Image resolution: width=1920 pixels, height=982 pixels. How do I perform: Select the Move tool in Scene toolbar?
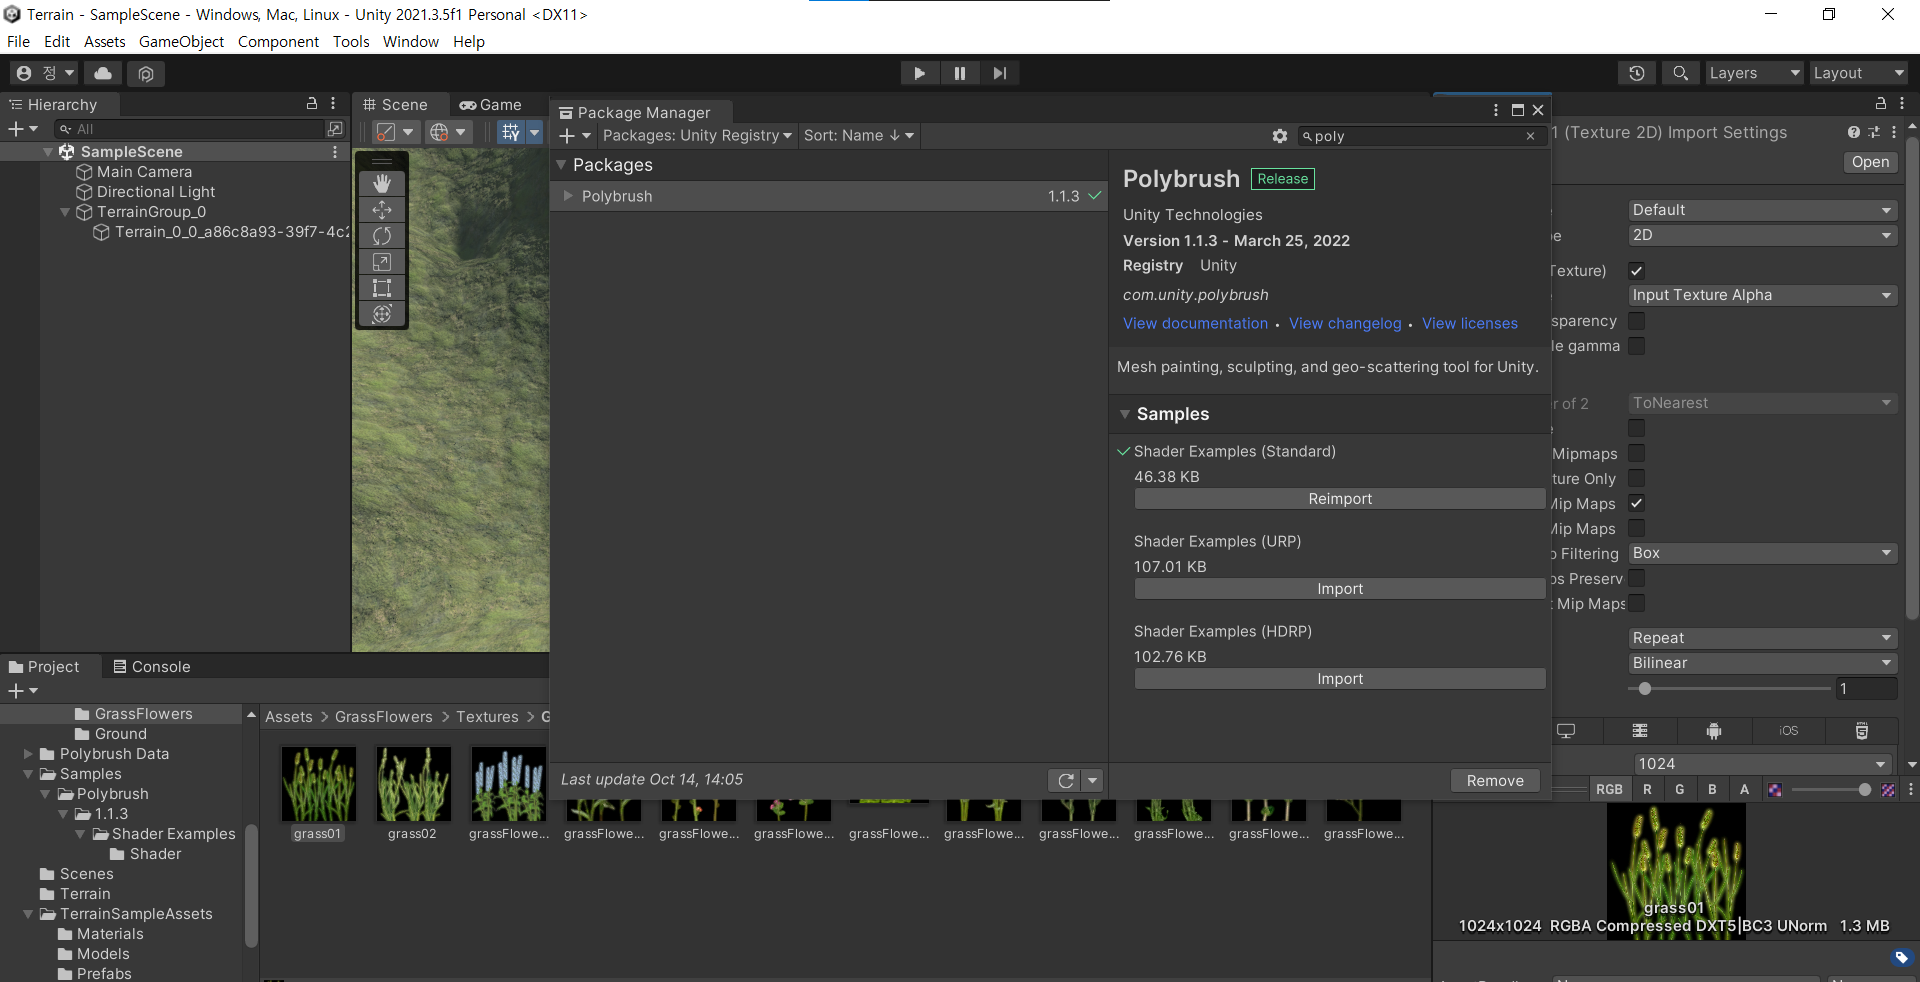382,210
